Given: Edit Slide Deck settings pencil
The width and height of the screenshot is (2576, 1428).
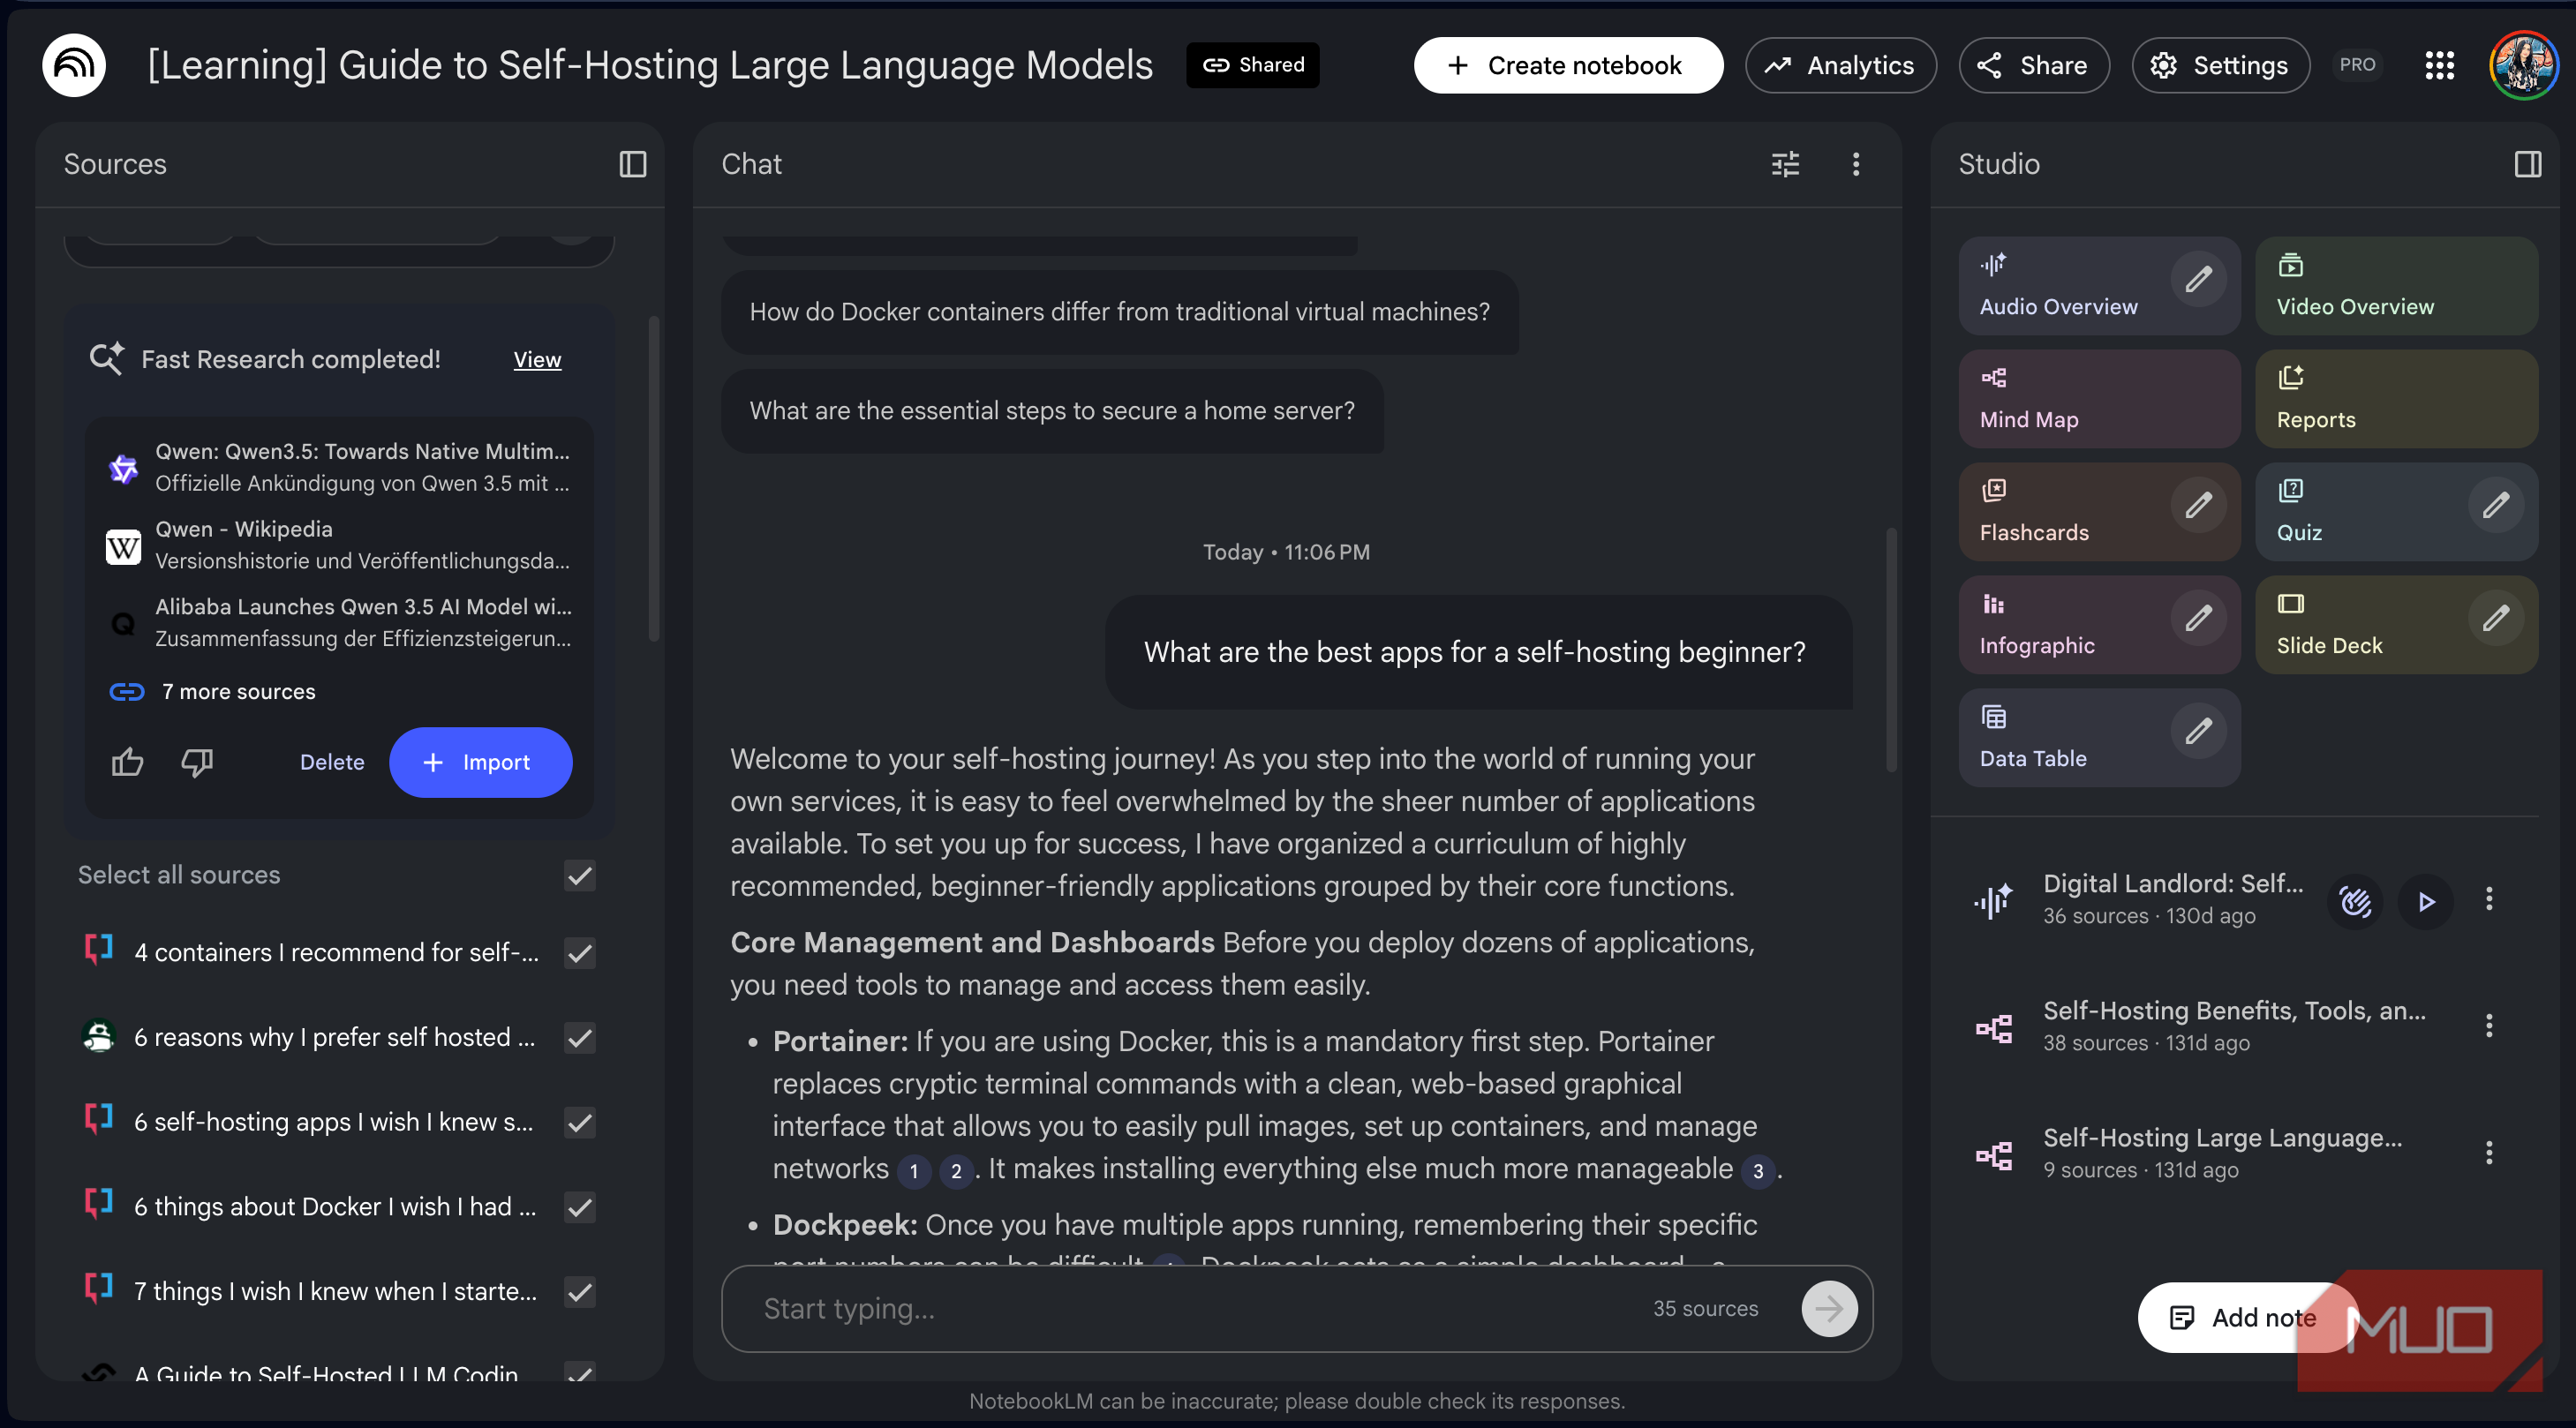Looking at the screenshot, I should click(x=2495, y=618).
